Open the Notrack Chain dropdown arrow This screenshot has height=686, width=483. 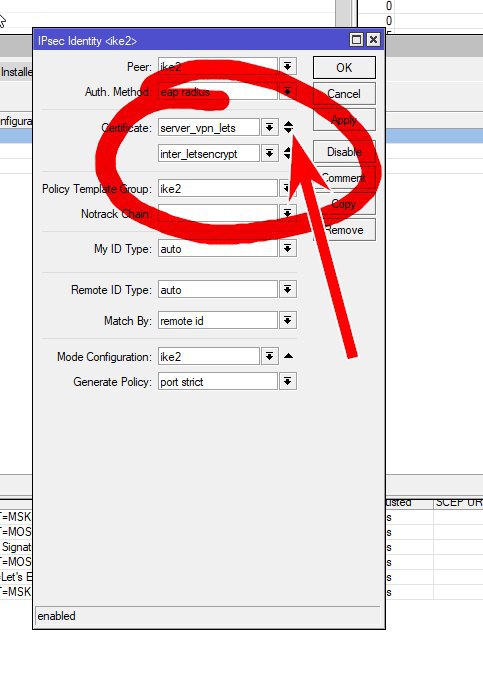pos(287,214)
